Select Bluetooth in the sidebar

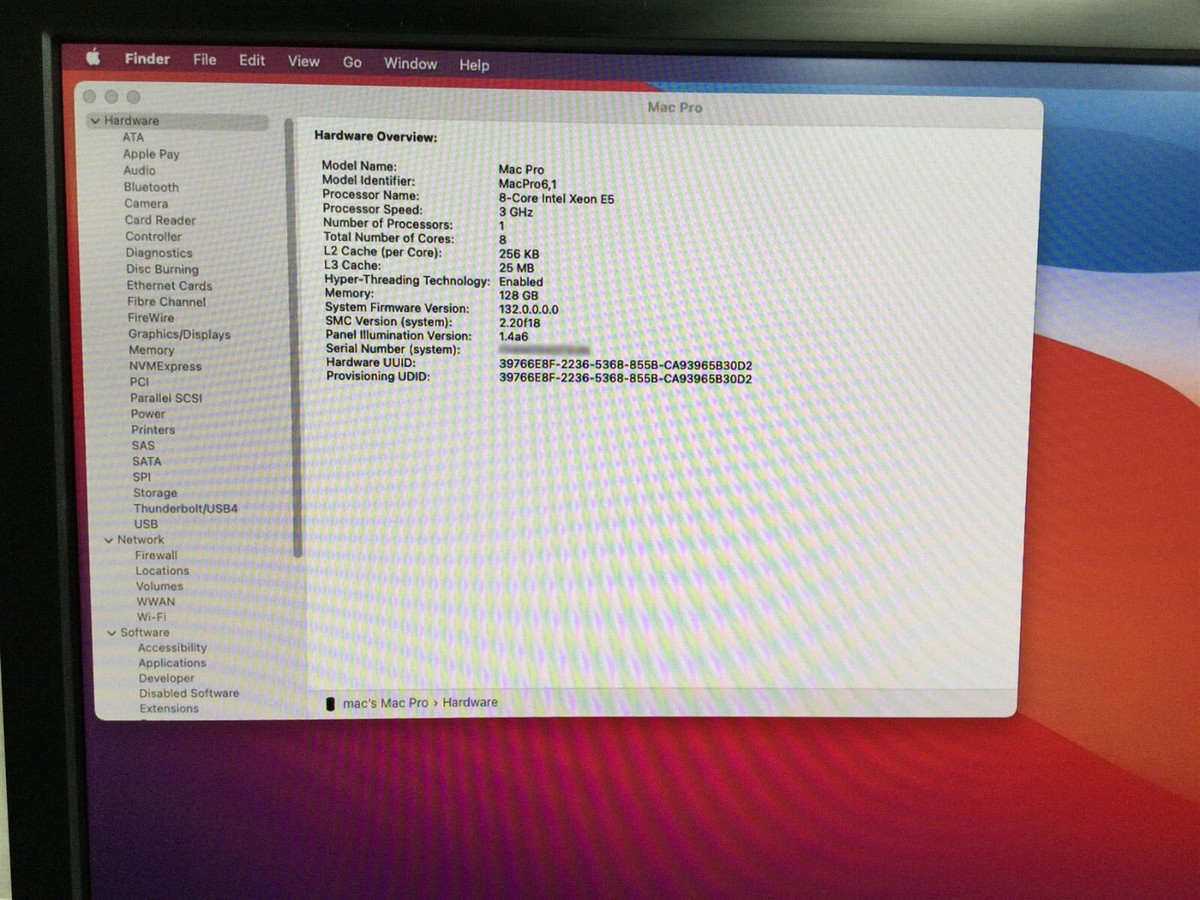(151, 187)
